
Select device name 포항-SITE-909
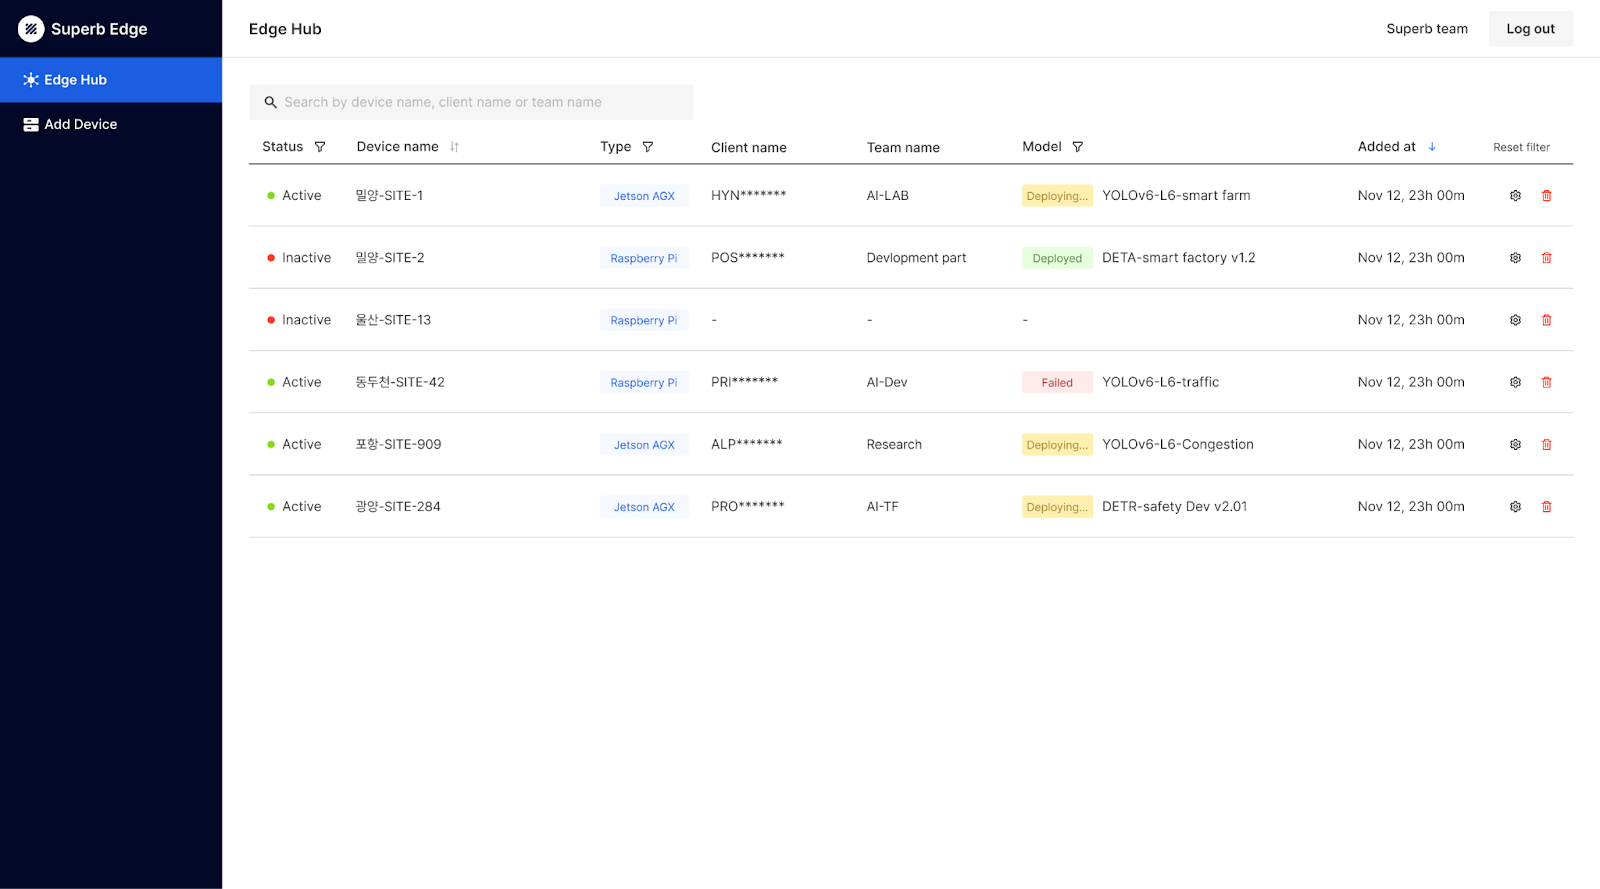point(398,444)
